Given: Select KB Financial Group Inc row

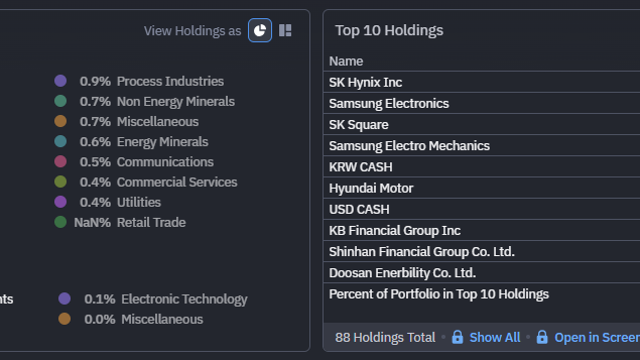Looking at the screenshot, I should coord(482,231).
